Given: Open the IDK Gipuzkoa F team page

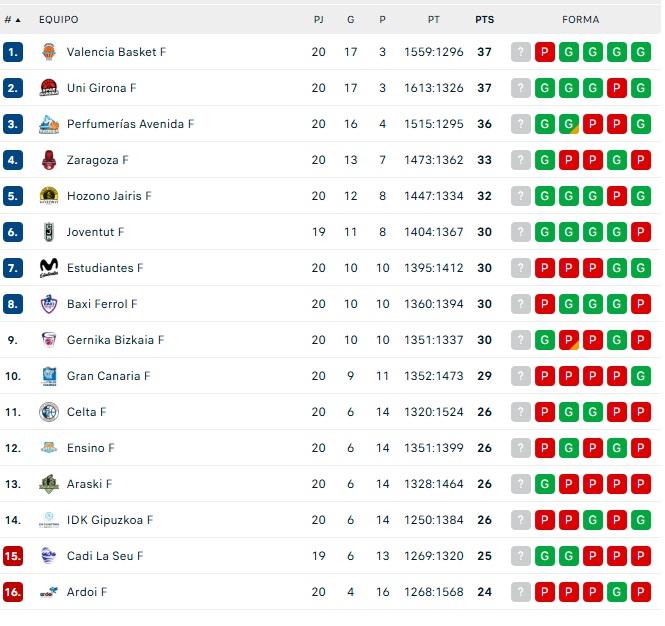Looking at the screenshot, I should 109,520.
